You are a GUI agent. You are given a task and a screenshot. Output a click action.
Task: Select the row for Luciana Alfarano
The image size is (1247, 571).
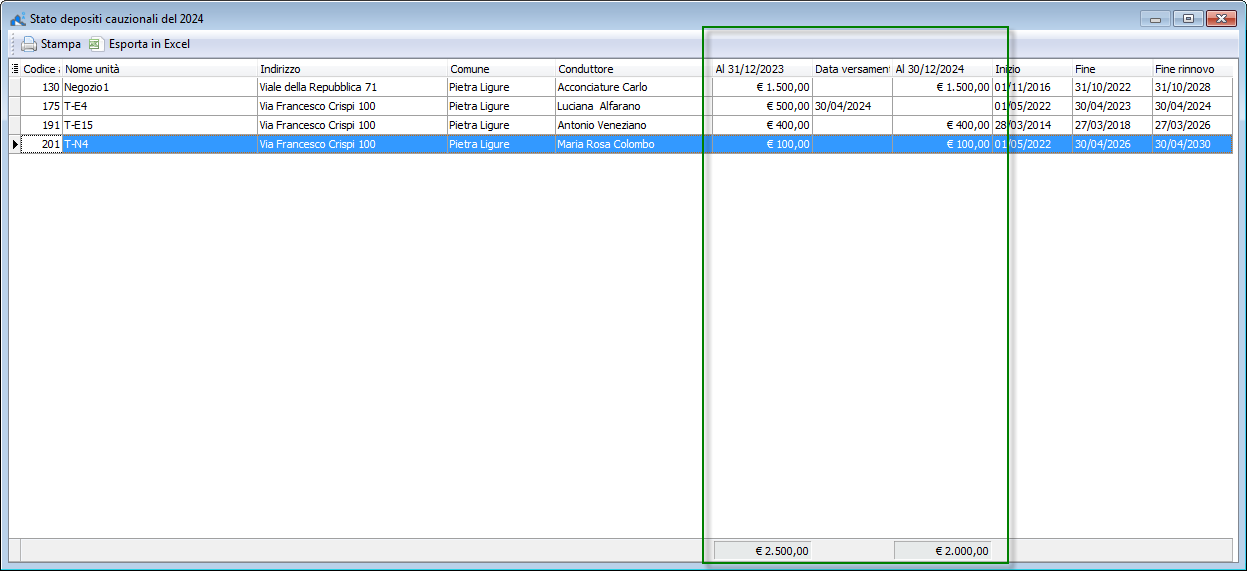(632, 106)
